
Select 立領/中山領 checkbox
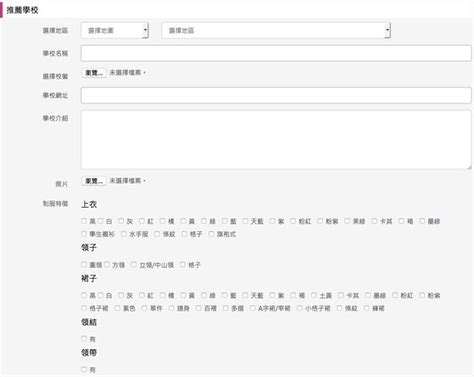(134, 265)
